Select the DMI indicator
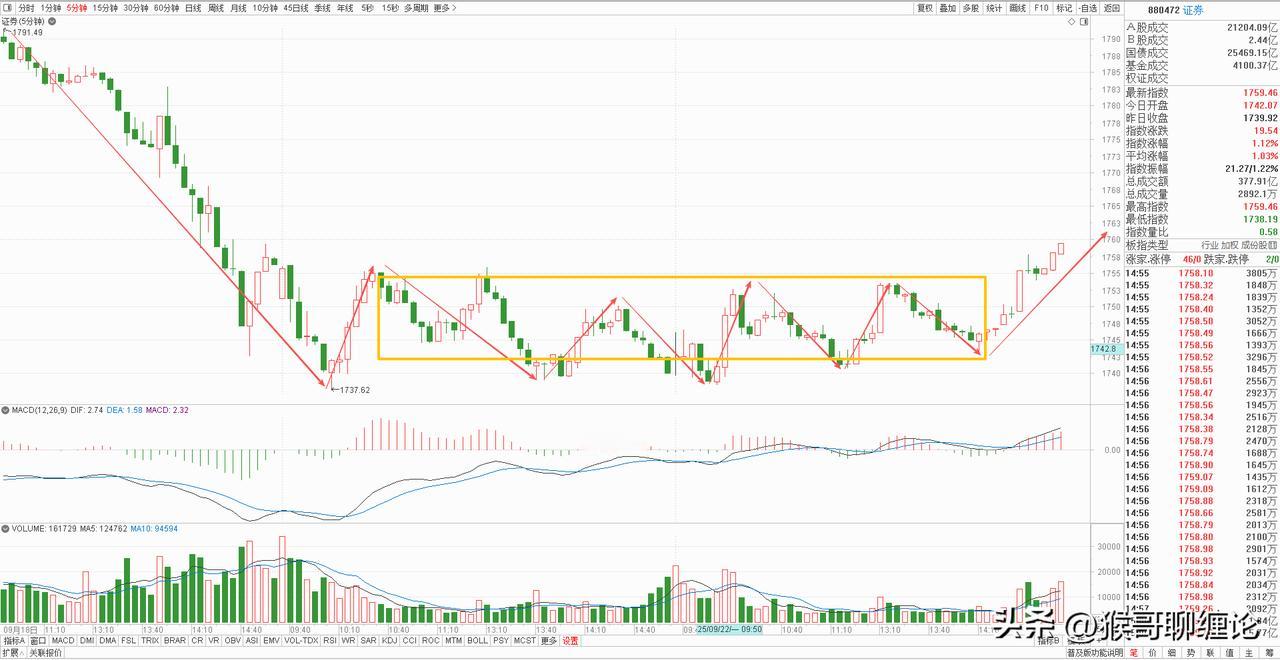 (87, 641)
